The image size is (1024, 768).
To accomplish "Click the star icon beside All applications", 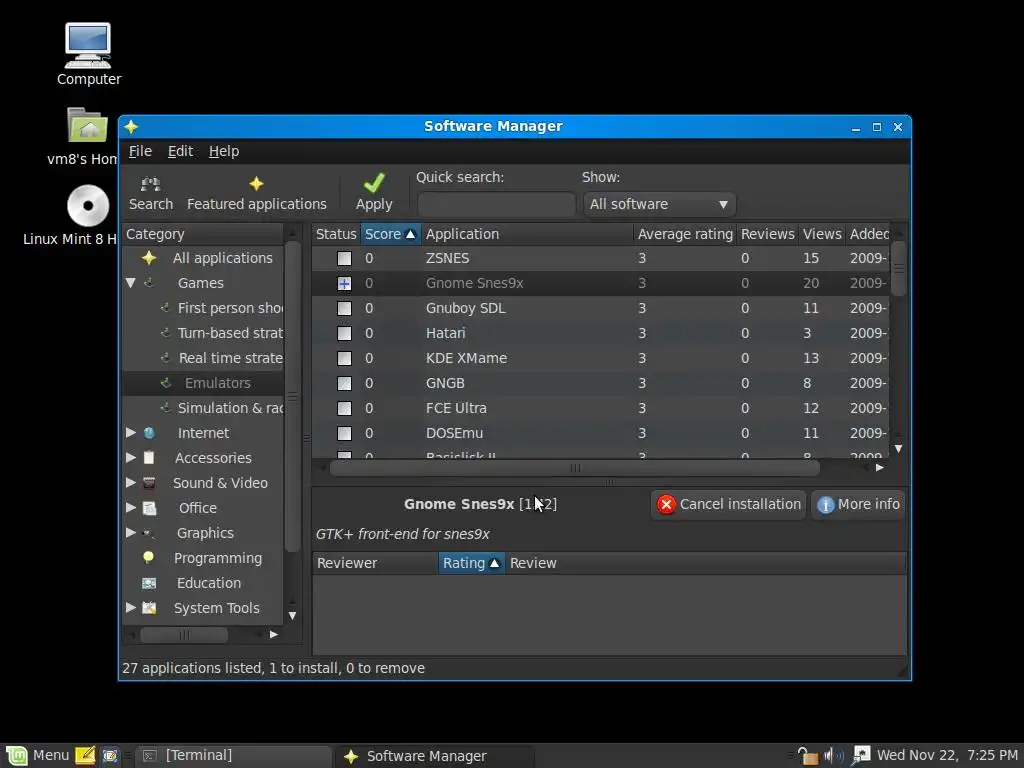I will click(149, 258).
